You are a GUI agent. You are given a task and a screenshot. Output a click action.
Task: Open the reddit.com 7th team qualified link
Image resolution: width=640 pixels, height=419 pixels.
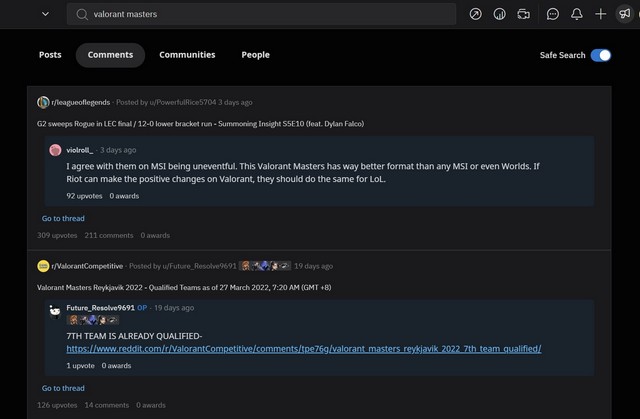tap(303, 348)
